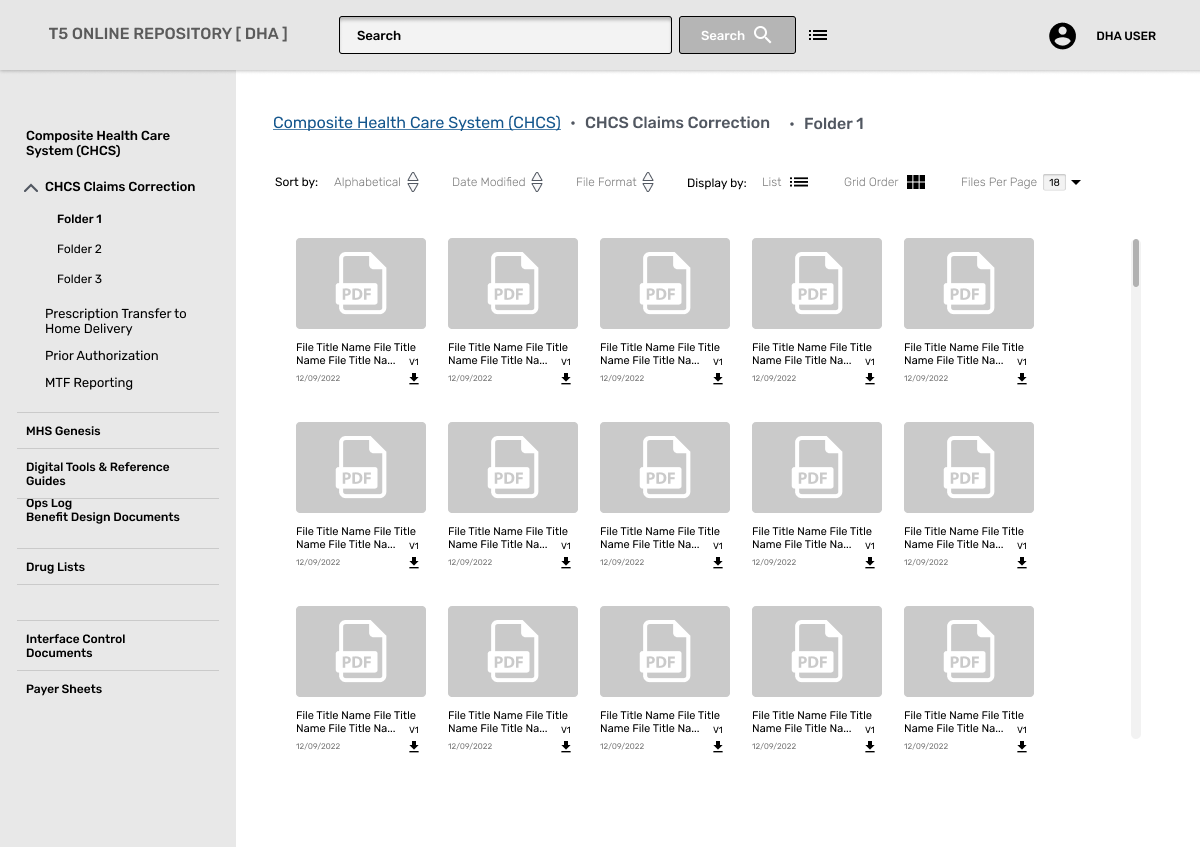Image resolution: width=1200 pixels, height=847 pixels.
Task: Sort files by Alphabetical arrows
Action: [413, 182]
